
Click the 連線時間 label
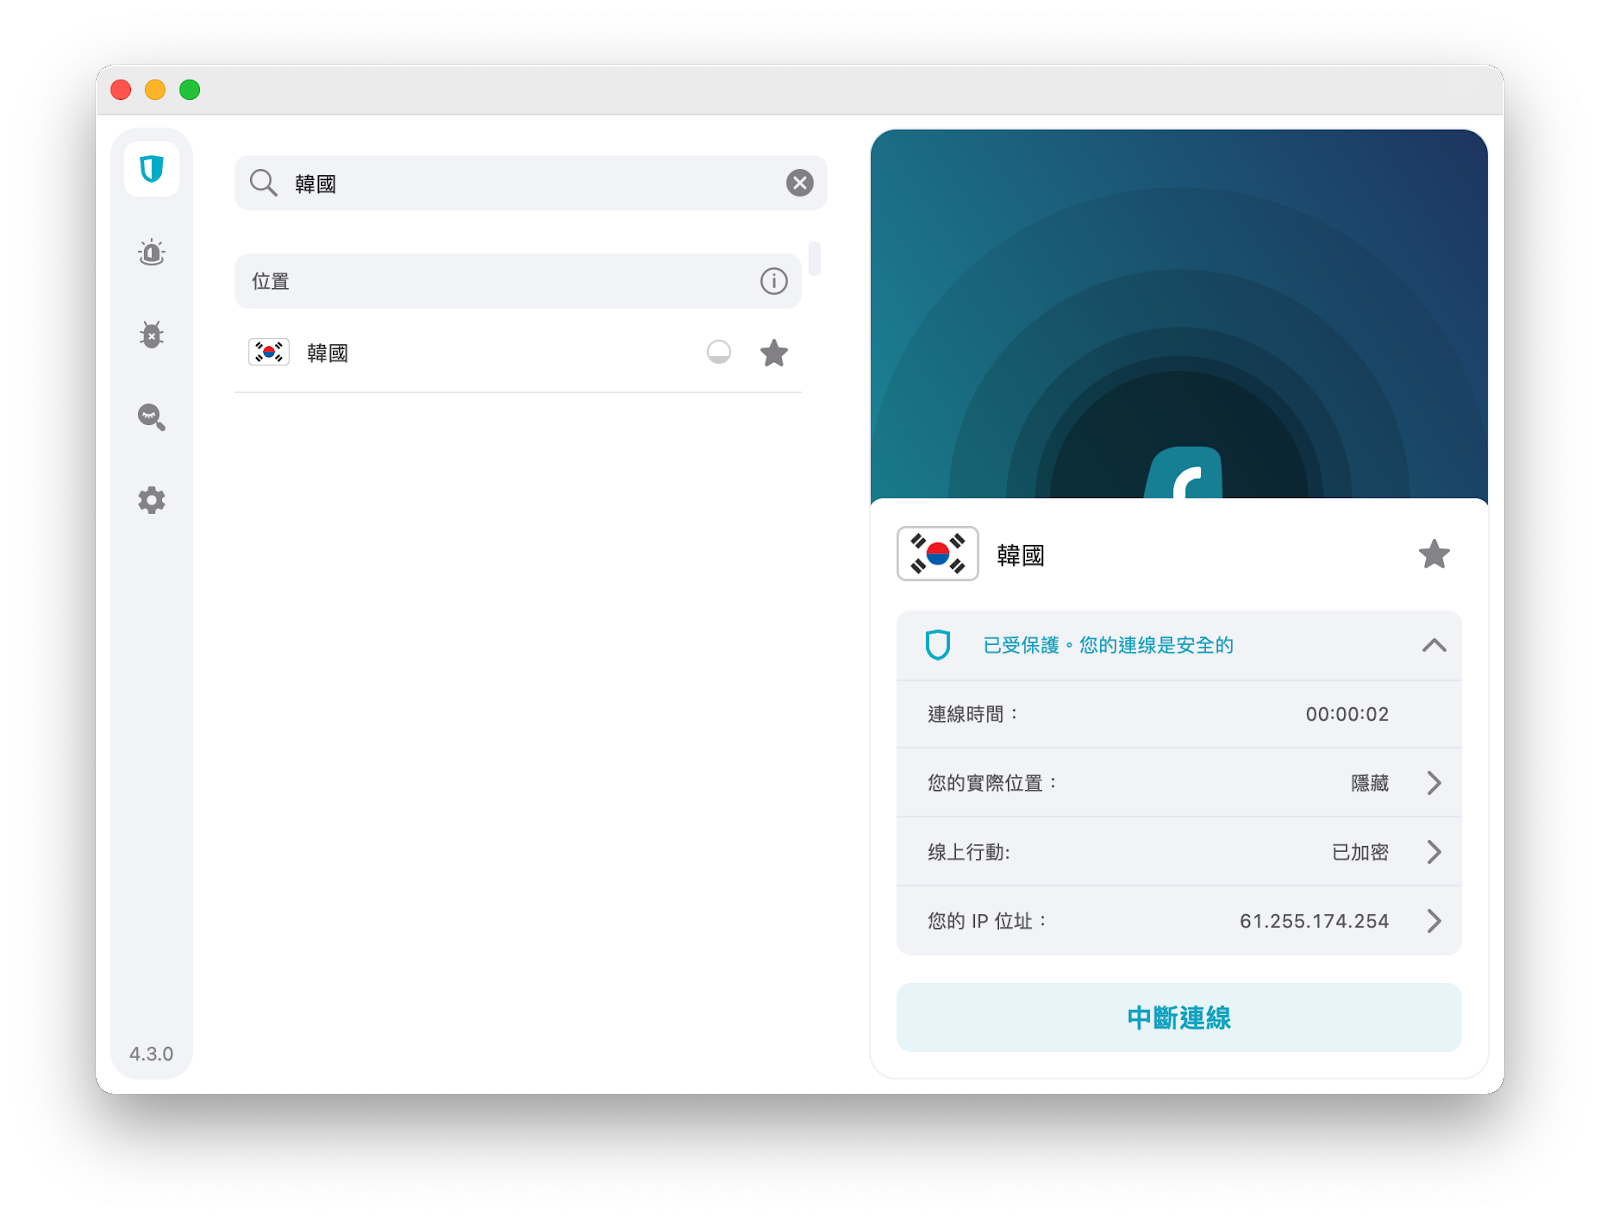click(972, 714)
